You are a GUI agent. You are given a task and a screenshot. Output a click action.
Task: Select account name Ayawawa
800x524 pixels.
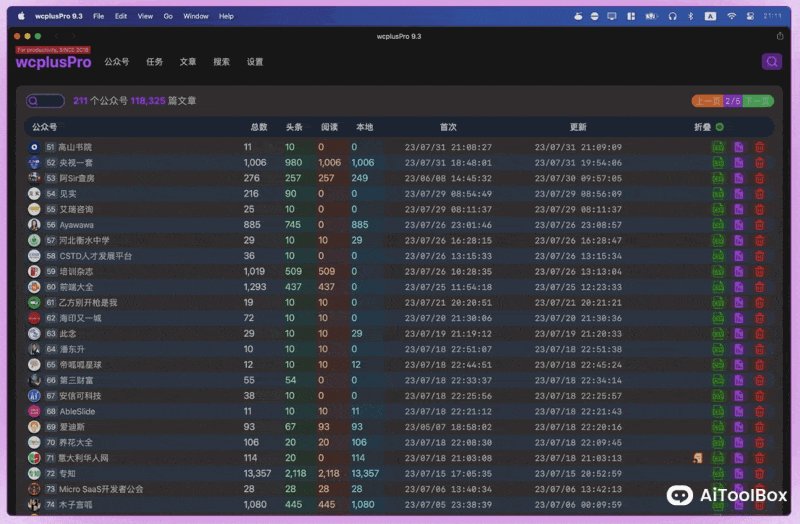click(77, 225)
